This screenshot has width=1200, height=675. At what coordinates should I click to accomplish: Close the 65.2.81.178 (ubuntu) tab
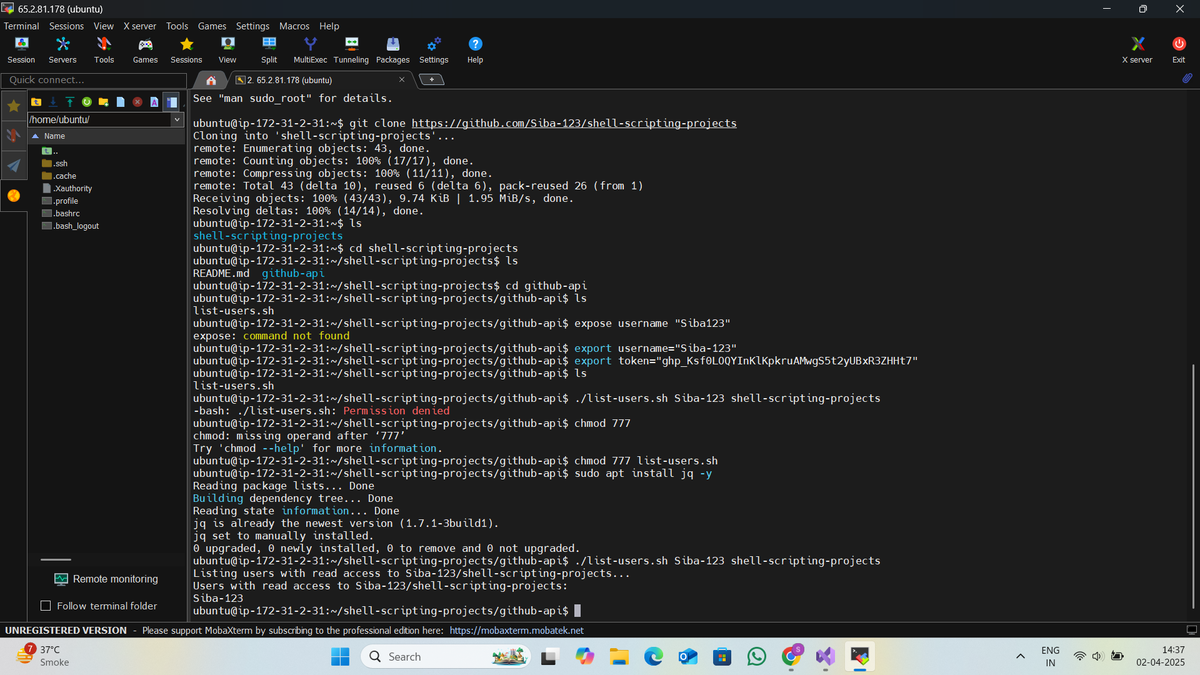pos(401,80)
